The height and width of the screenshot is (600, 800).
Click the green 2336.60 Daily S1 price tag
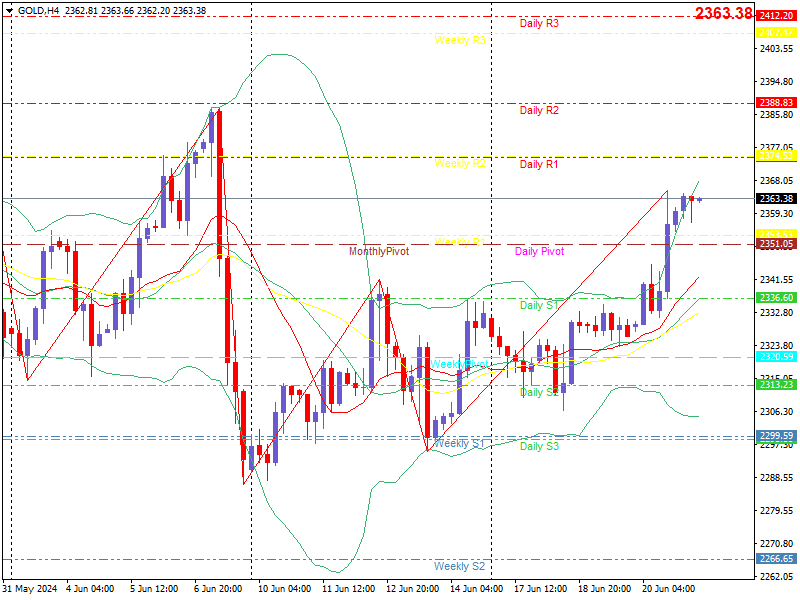click(776, 297)
